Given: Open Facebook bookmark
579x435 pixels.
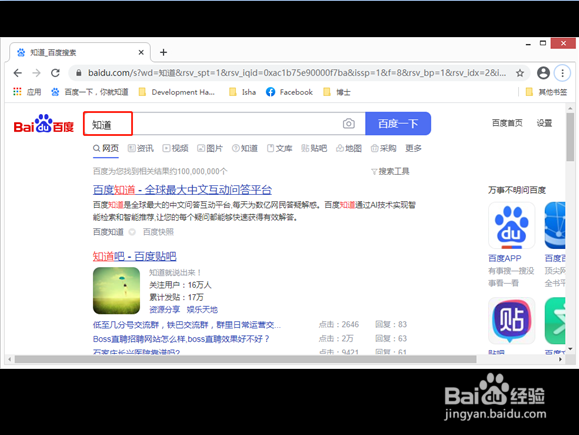Looking at the screenshot, I should coord(289,92).
